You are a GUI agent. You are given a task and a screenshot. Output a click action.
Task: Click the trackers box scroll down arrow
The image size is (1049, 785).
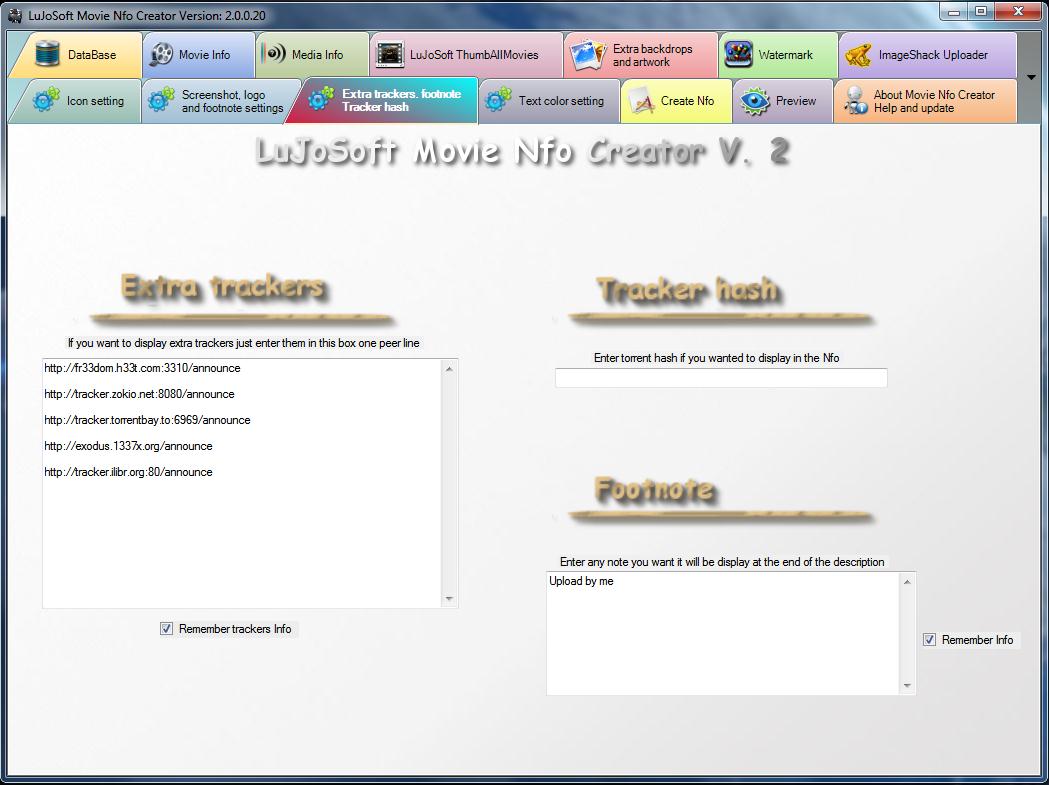(449, 599)
